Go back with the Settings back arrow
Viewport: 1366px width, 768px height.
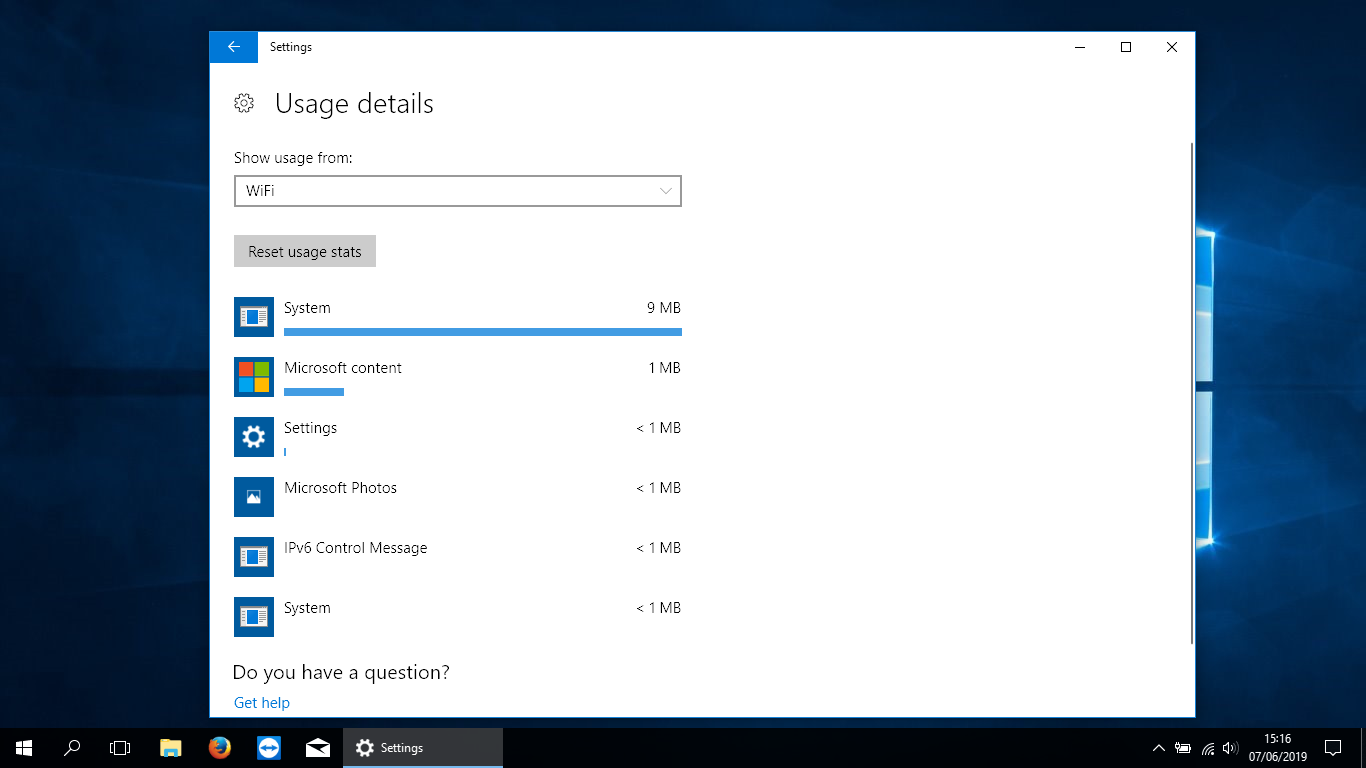pos(233,47)
